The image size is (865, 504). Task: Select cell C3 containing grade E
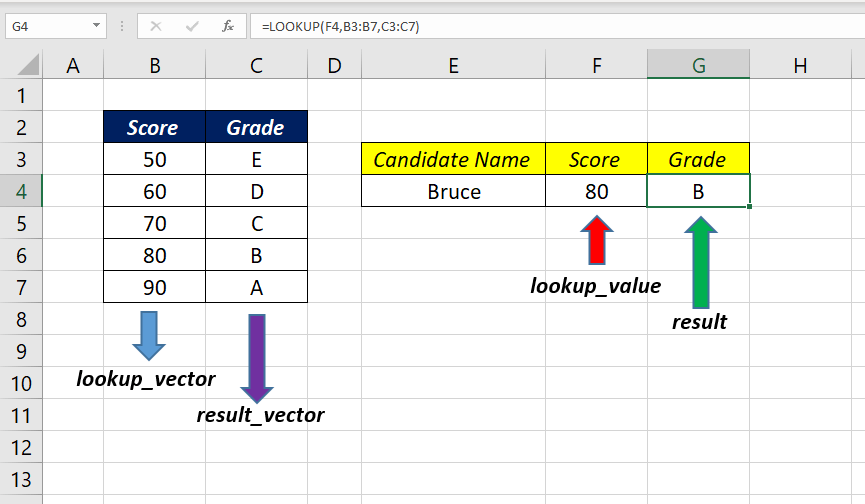click(256, 159)
